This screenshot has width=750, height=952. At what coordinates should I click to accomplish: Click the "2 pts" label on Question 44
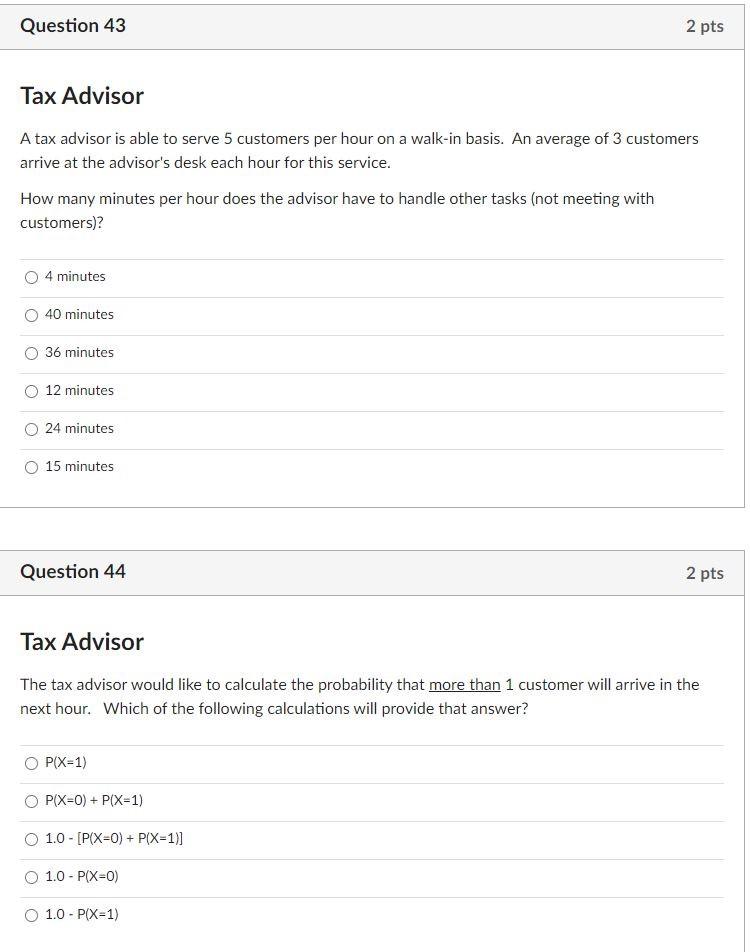706,572
